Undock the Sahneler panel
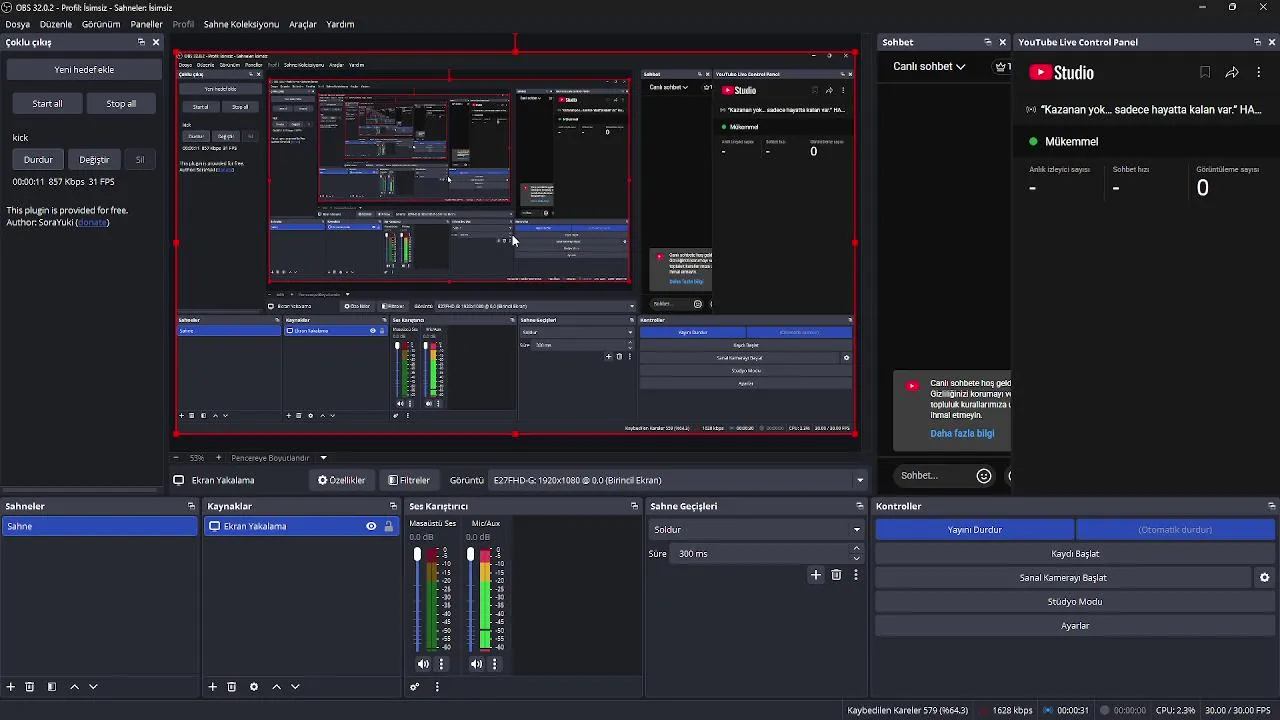The width and height of the screenshot is (1280, 720). pos(191,506)
